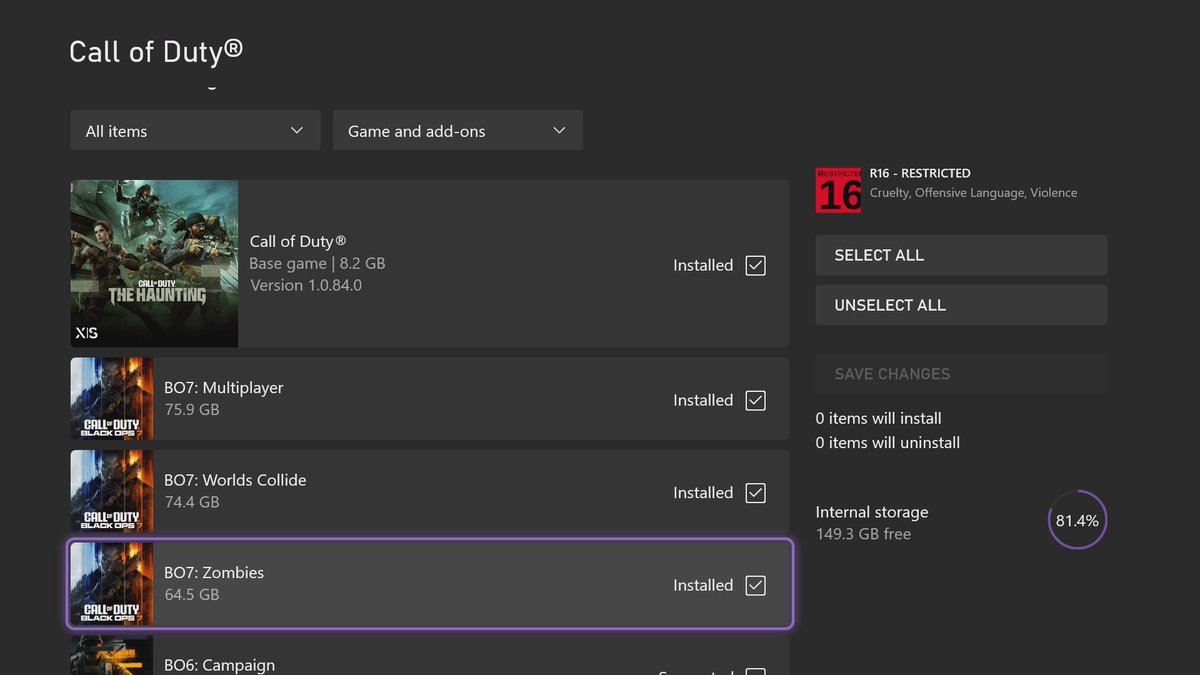1200x675 pixels.
Task: Click the 64.5 GB size text
Action: coord(191,595)
